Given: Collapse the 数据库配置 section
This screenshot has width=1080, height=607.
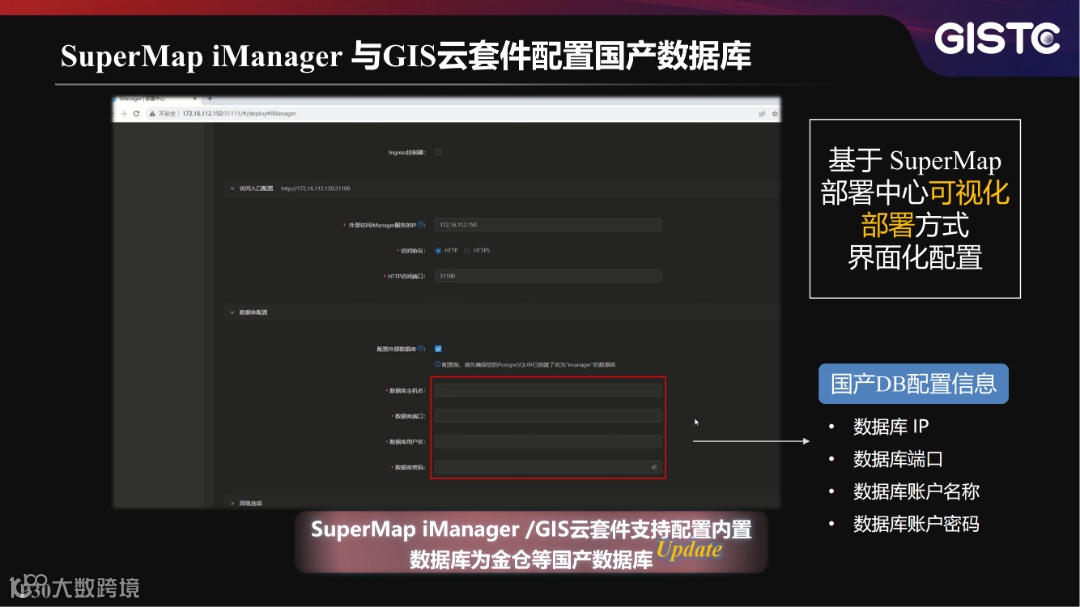Looking at the screenshot, I should [x=232, y=312].
